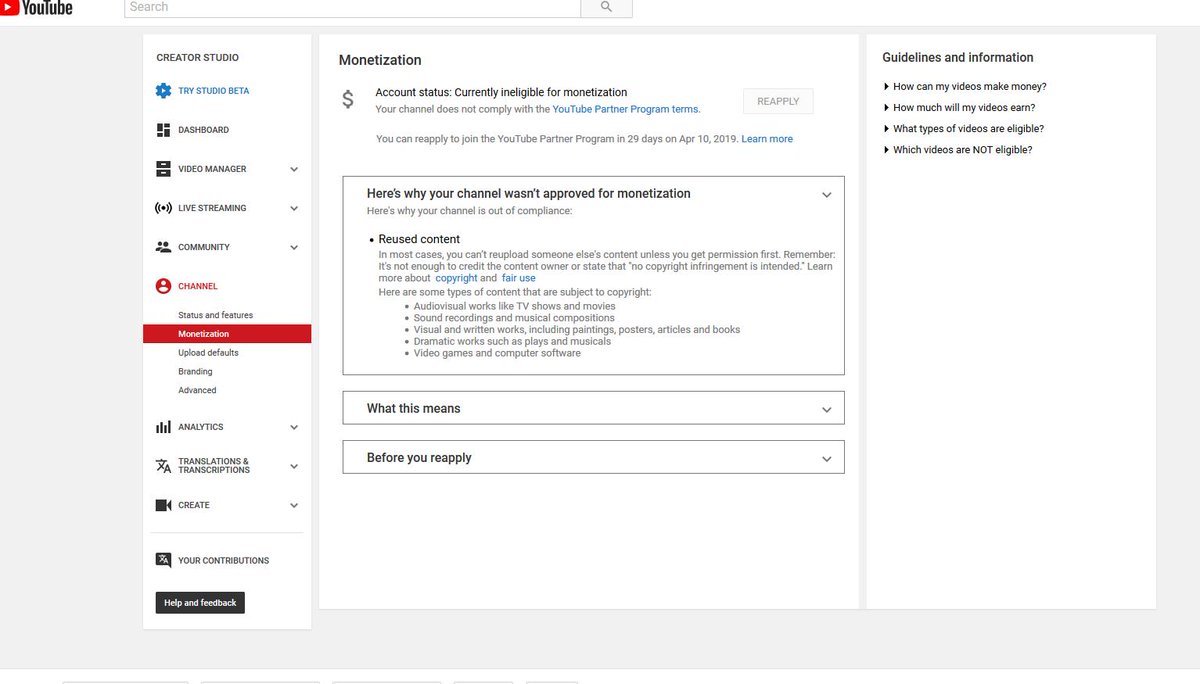
Task: Select the Monetization menu item
Action: [227, 334]
